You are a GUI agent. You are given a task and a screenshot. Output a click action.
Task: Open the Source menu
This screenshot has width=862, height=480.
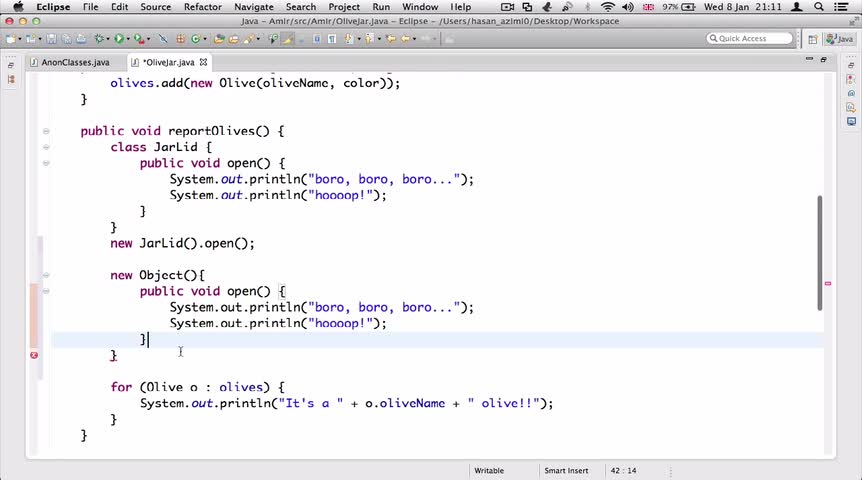(156, 7)
